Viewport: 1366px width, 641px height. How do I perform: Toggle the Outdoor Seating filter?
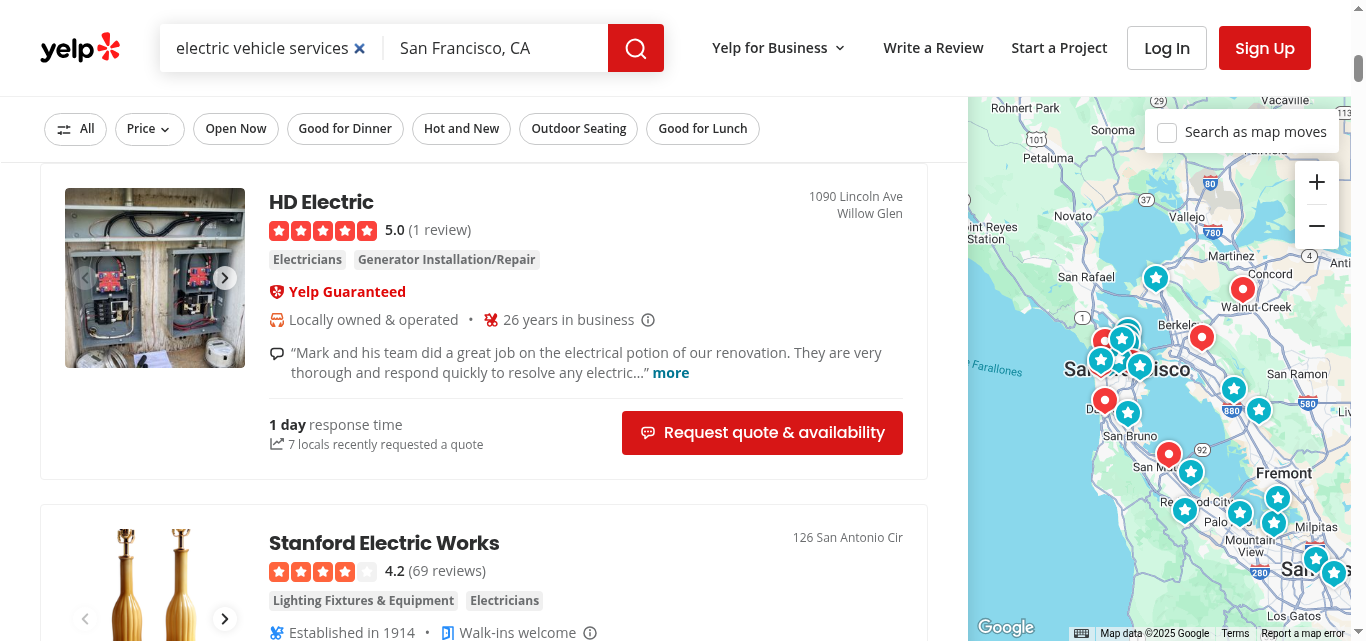[578, 129]
